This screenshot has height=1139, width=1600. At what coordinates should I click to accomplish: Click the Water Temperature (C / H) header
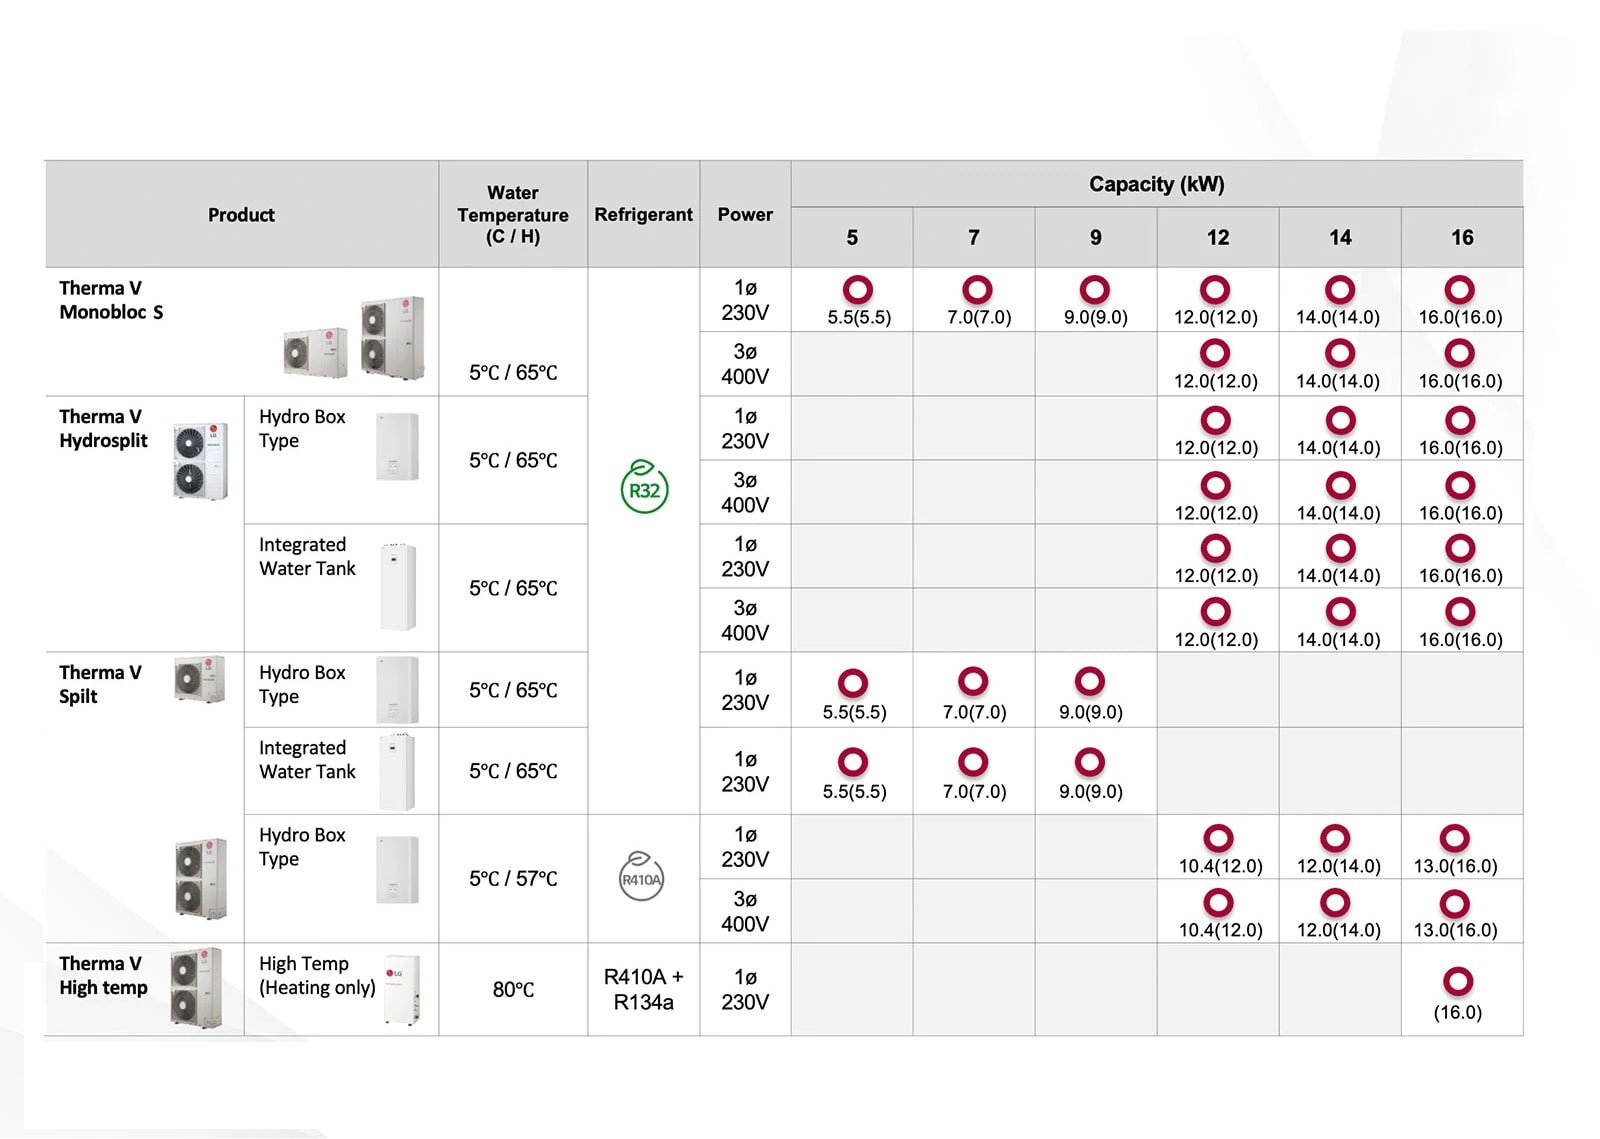[512, 214]
